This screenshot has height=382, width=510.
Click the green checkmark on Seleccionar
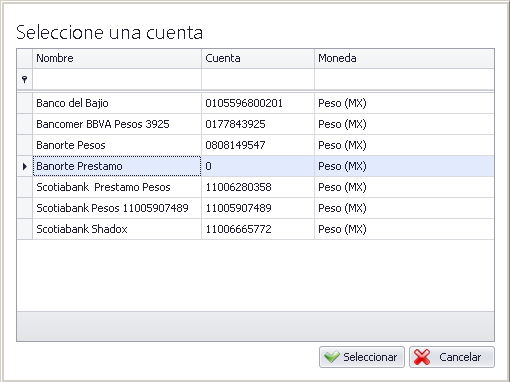tap(332, 357)
